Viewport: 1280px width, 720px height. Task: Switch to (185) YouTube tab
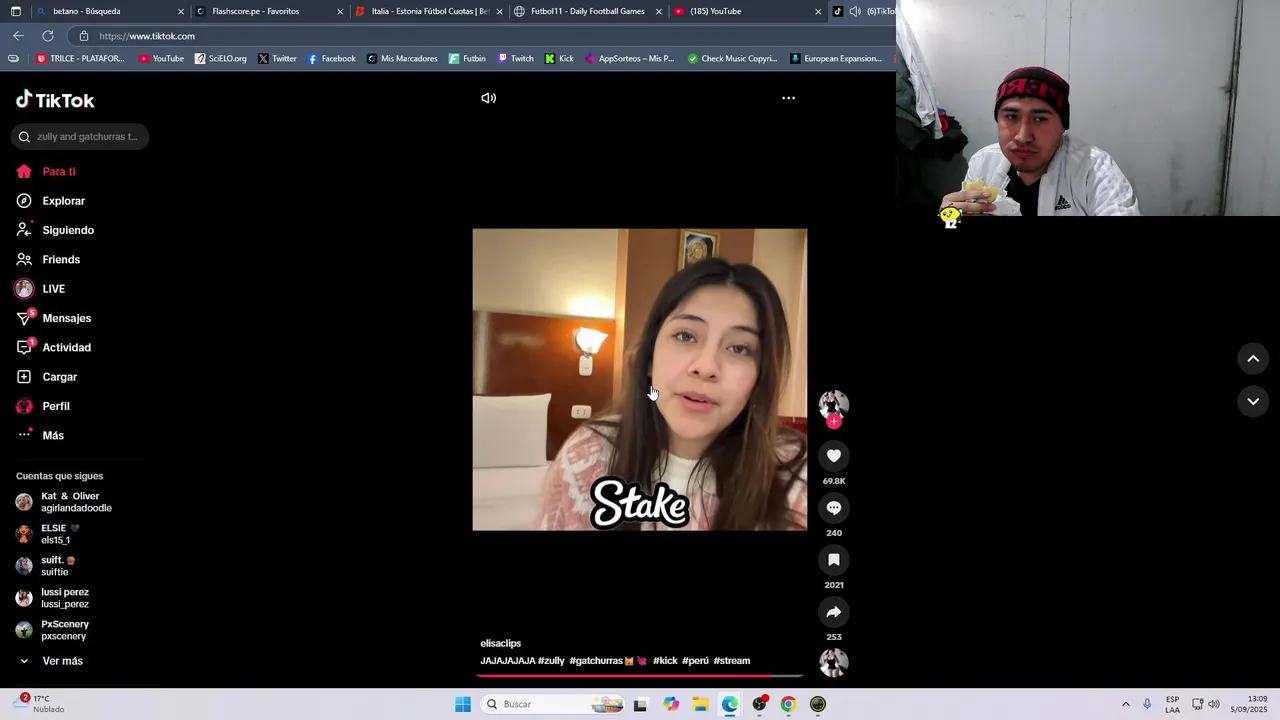click(x=746, y=11)
